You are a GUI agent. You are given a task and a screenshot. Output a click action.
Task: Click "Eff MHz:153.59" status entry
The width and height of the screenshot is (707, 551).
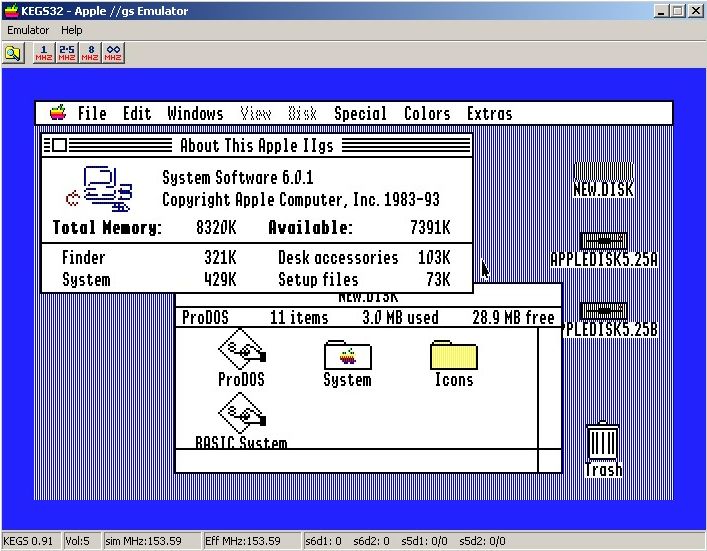[x=243, y=541]
